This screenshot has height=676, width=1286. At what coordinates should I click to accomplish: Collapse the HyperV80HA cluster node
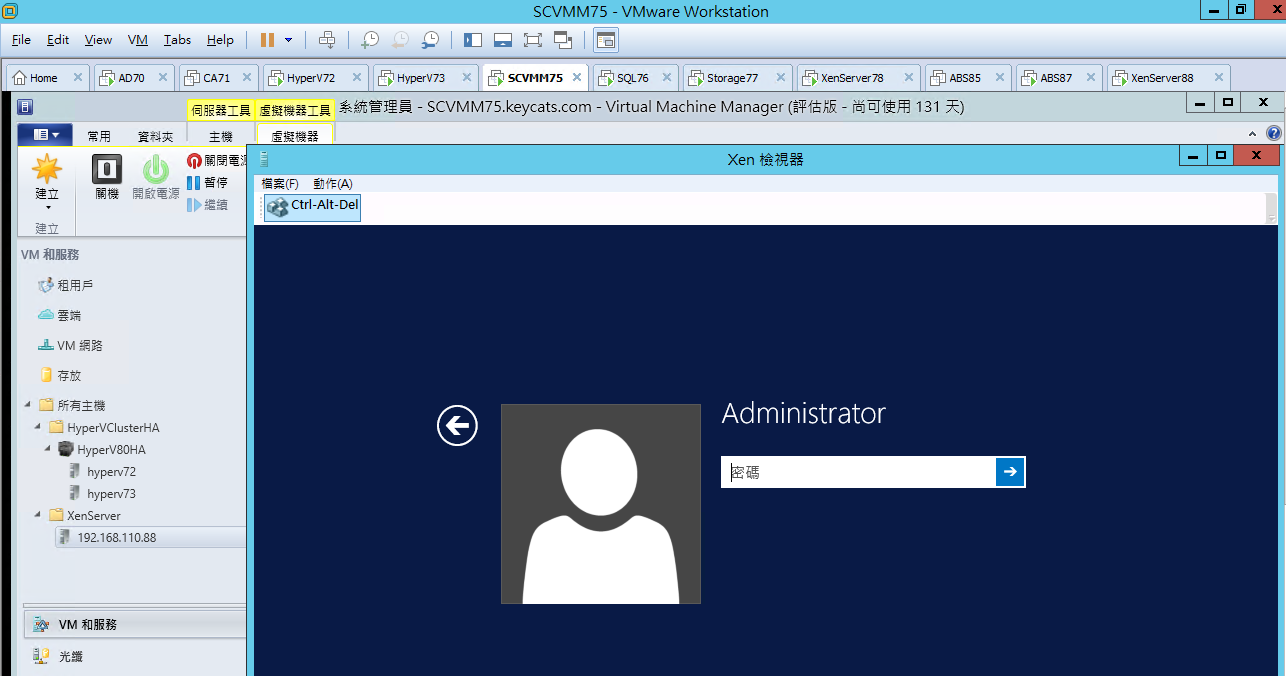(x=48, y=449)
